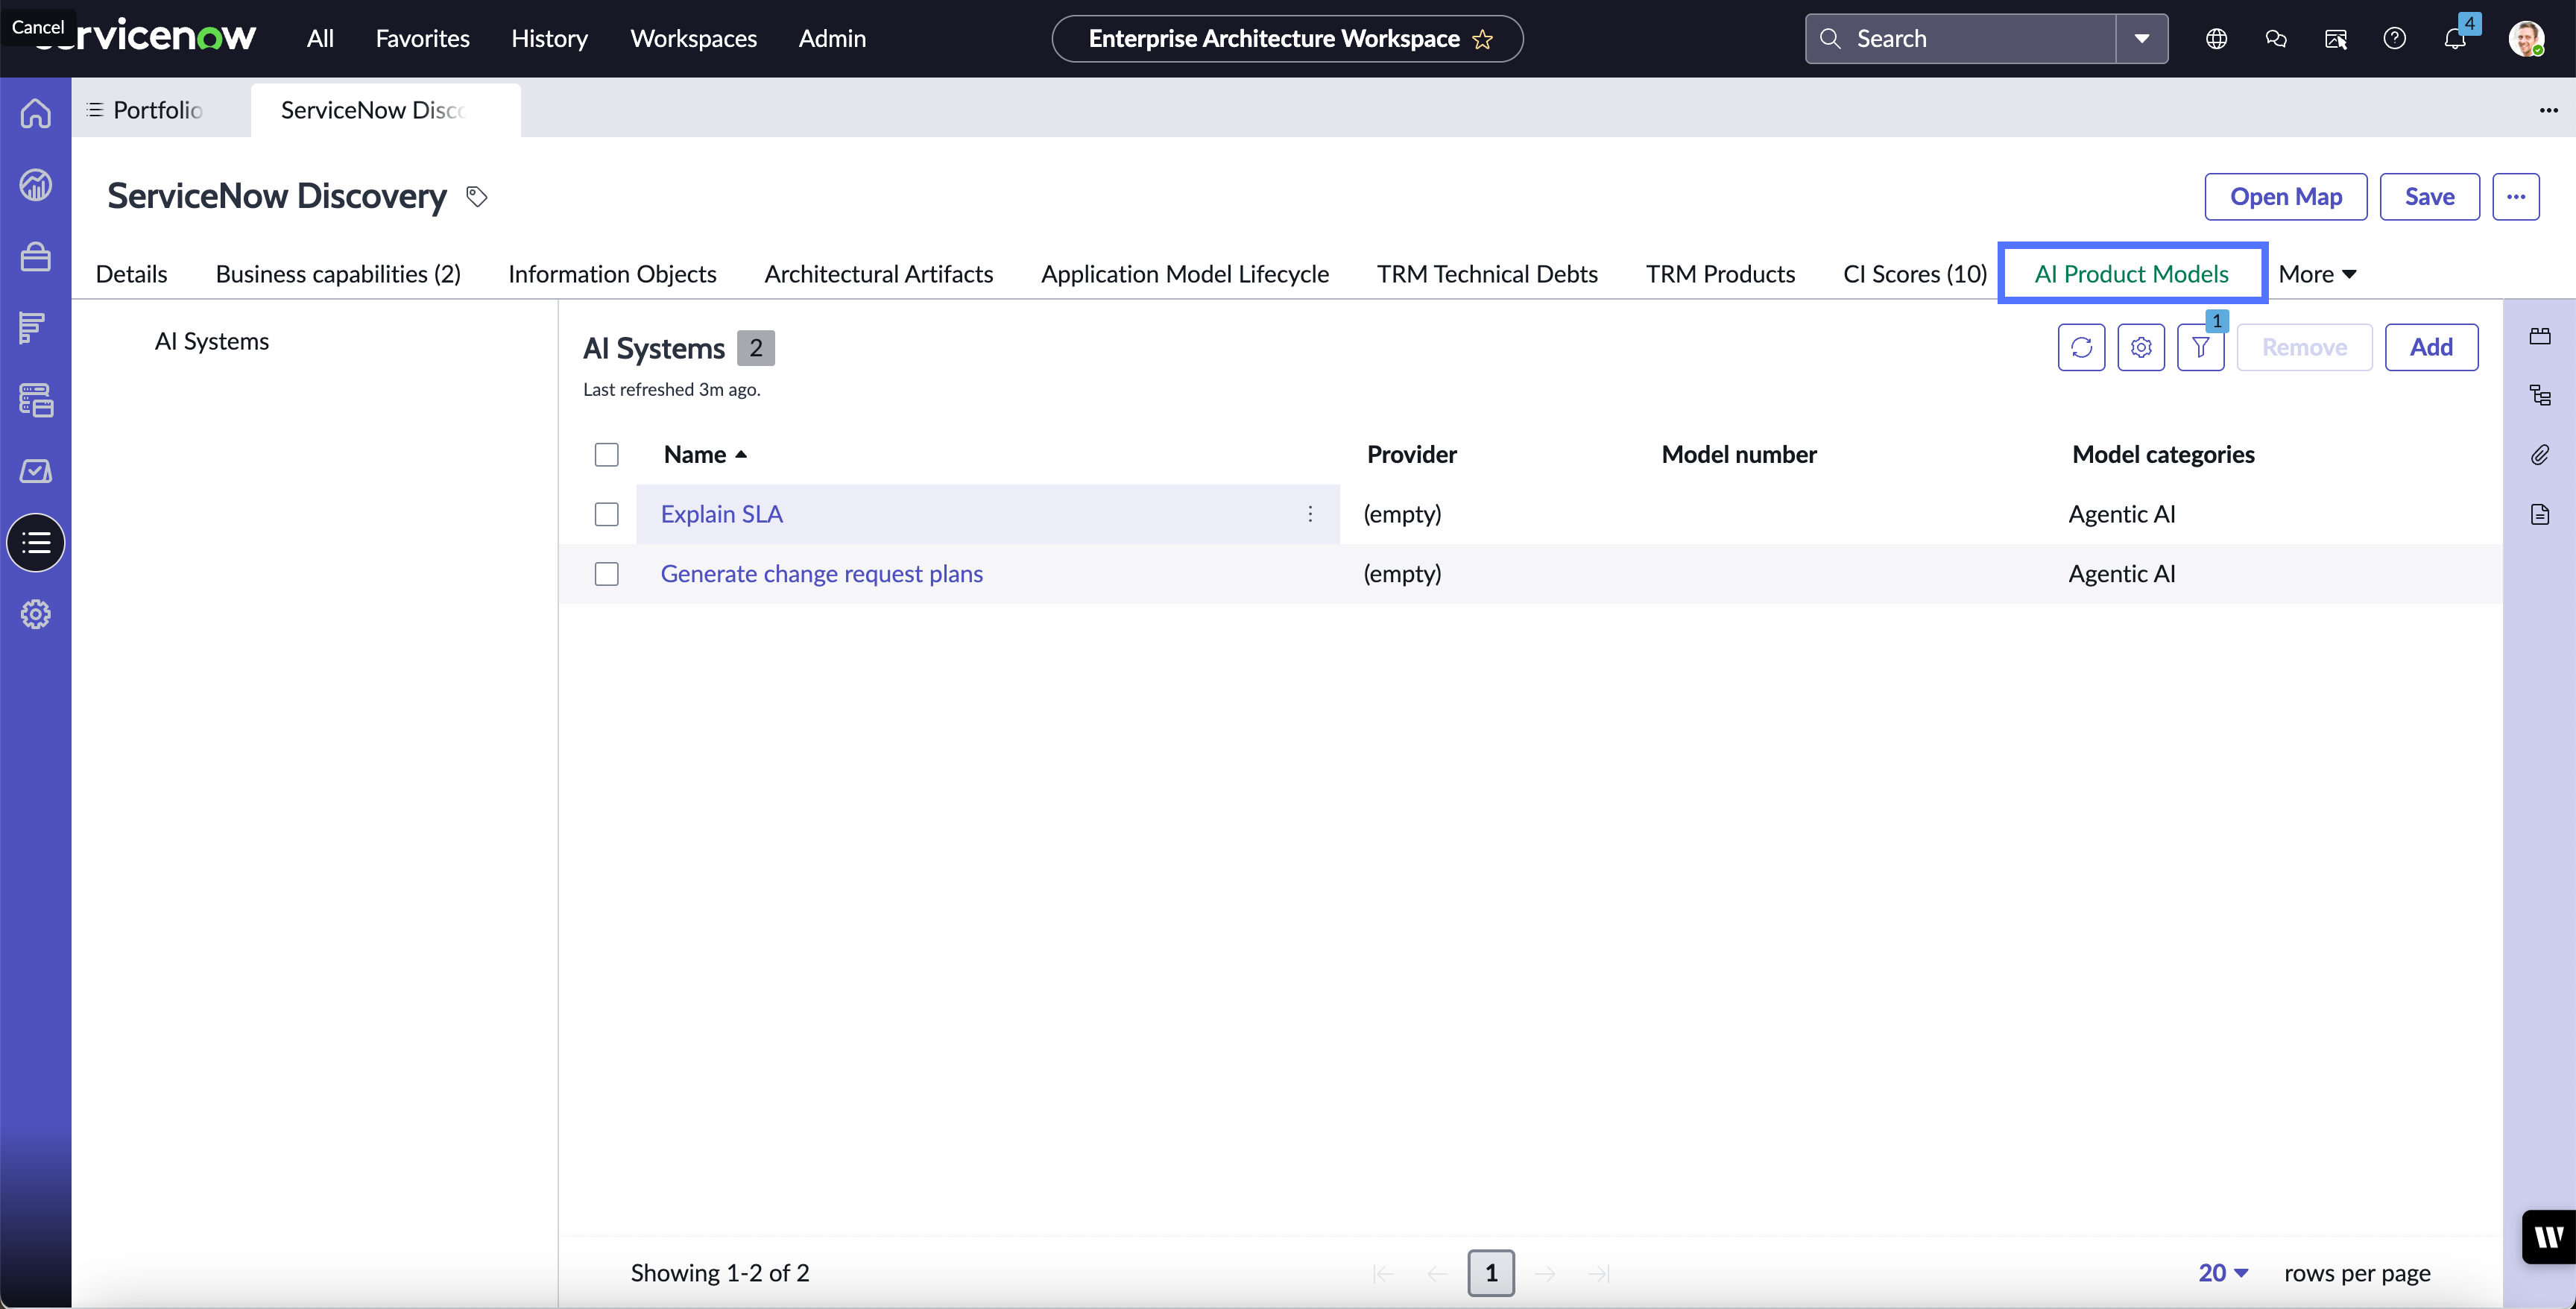Switch to TRM Products tab
The height and width of the screenshot is (1309, 2576).
pyautogui.click(x=1720, y=274)
